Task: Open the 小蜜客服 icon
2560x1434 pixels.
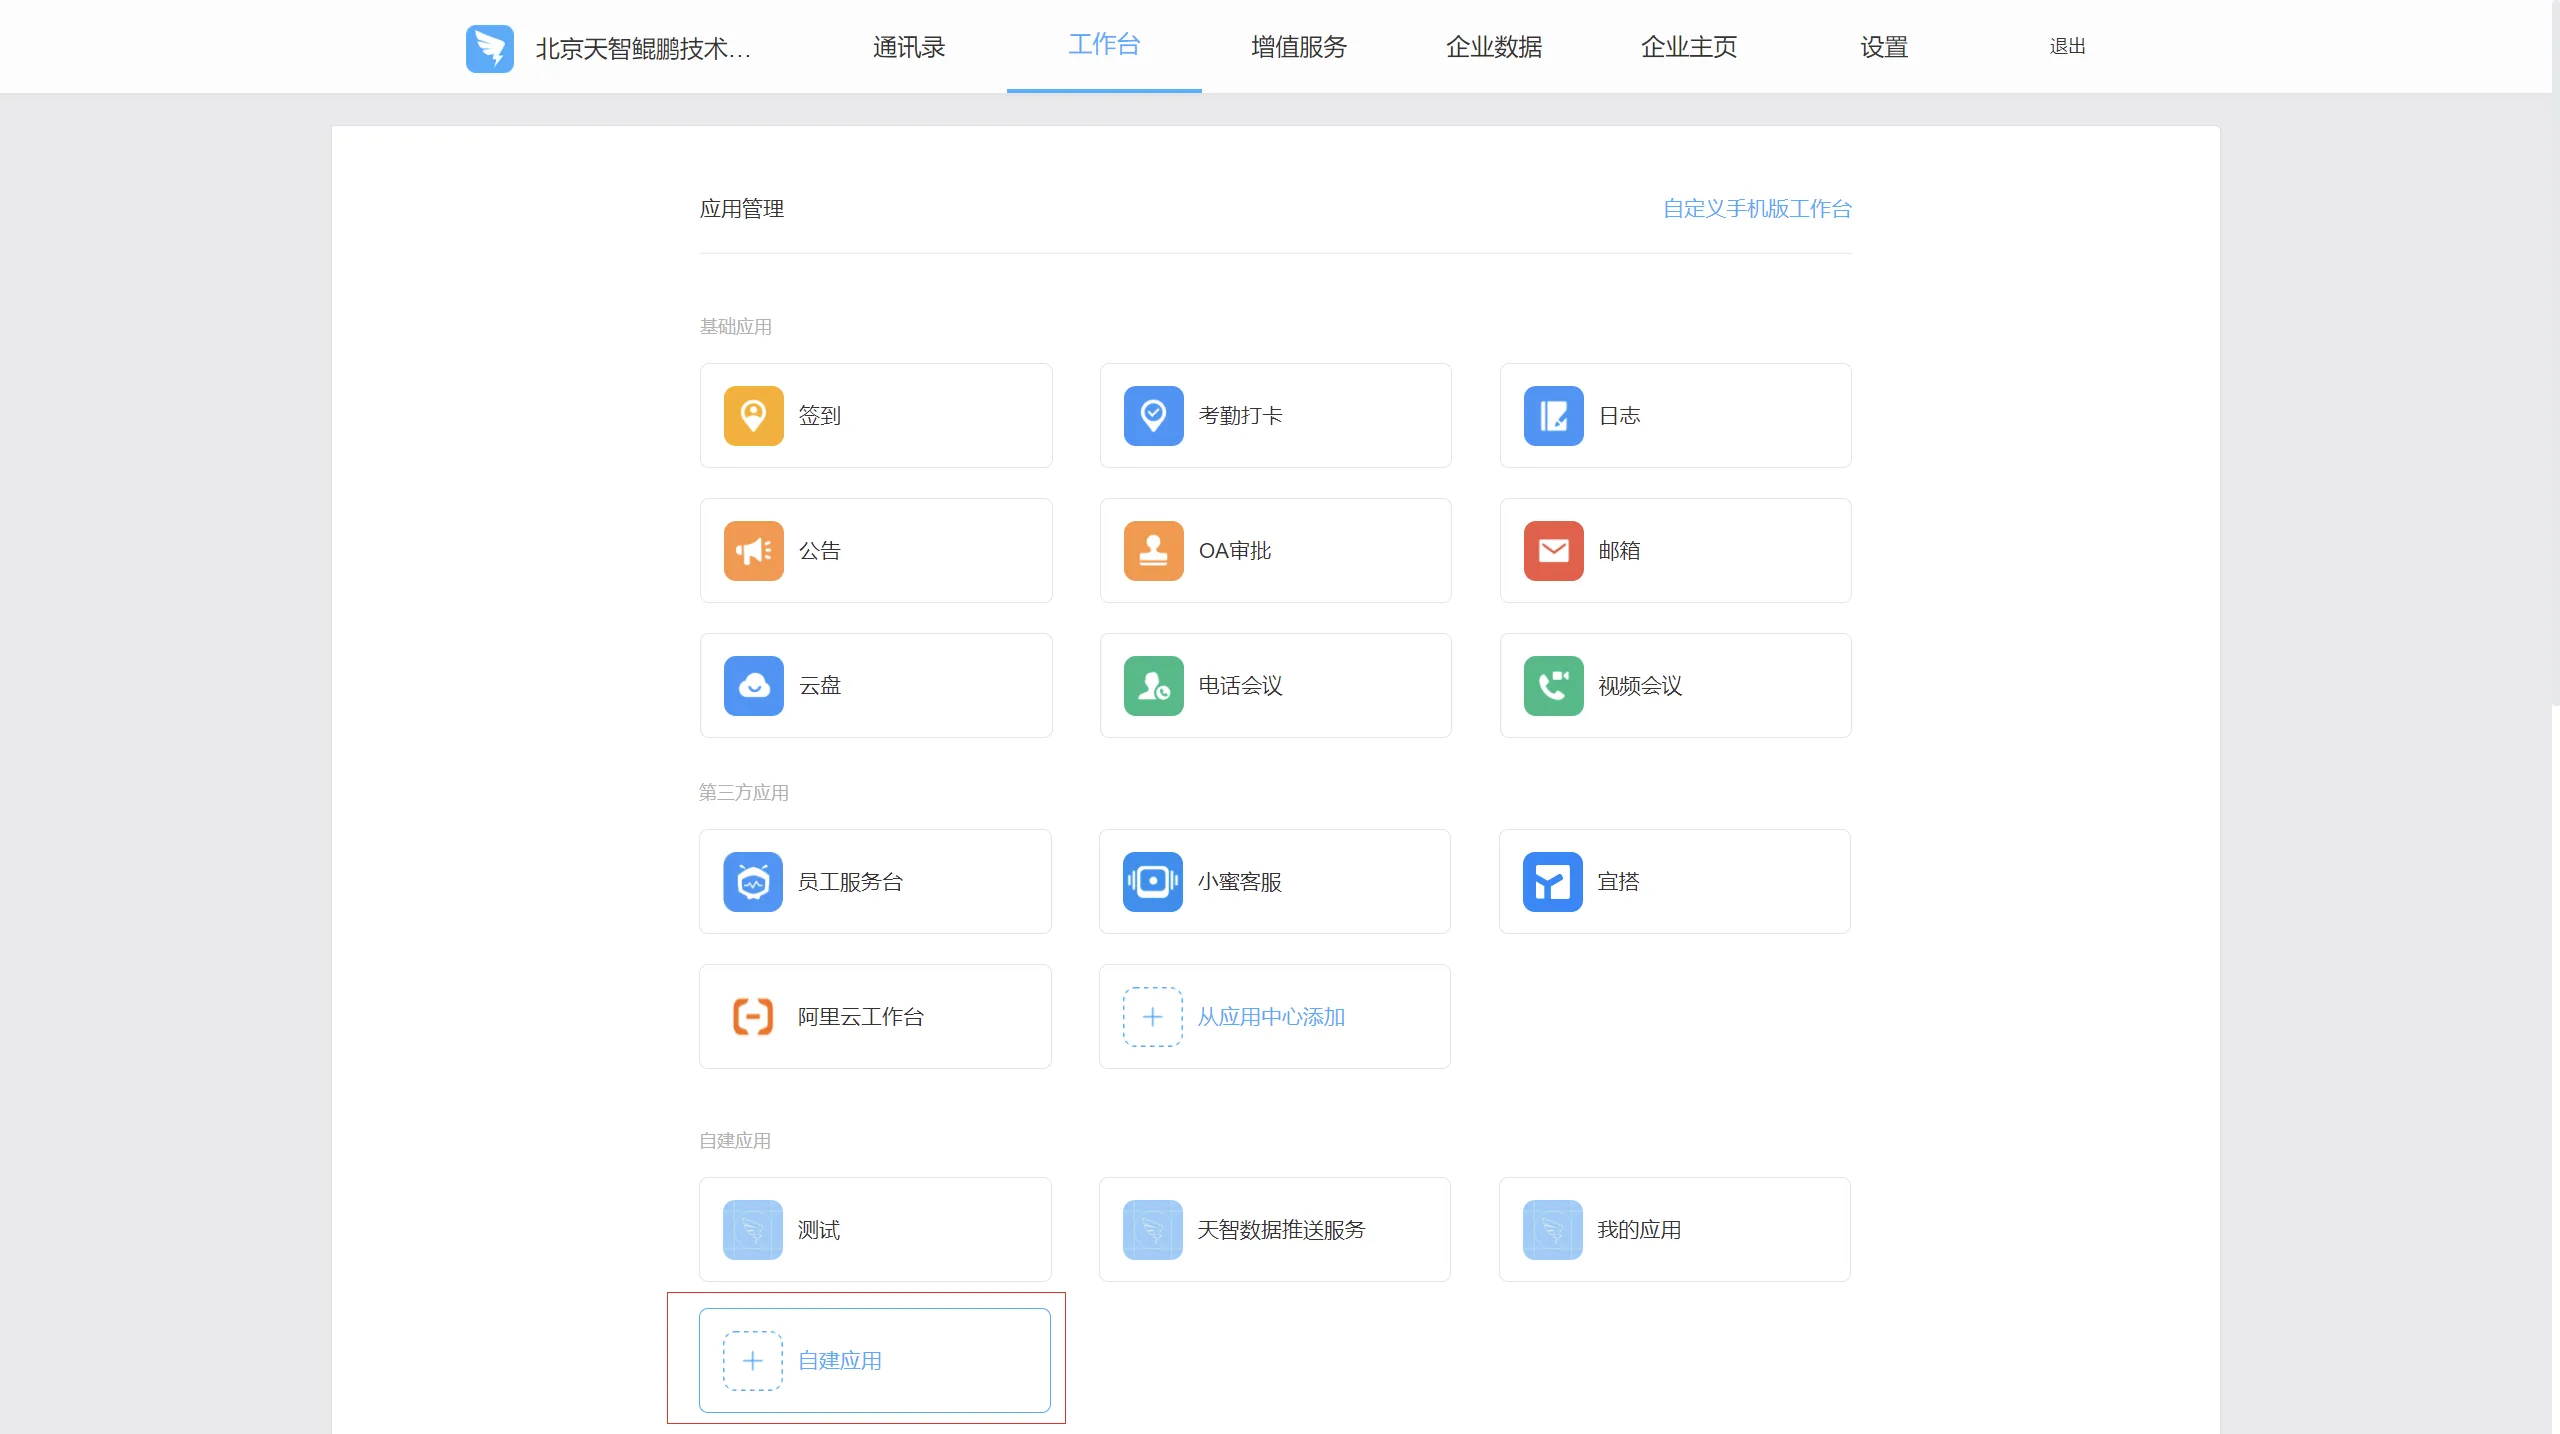Action: click(x=1152, y=881)
